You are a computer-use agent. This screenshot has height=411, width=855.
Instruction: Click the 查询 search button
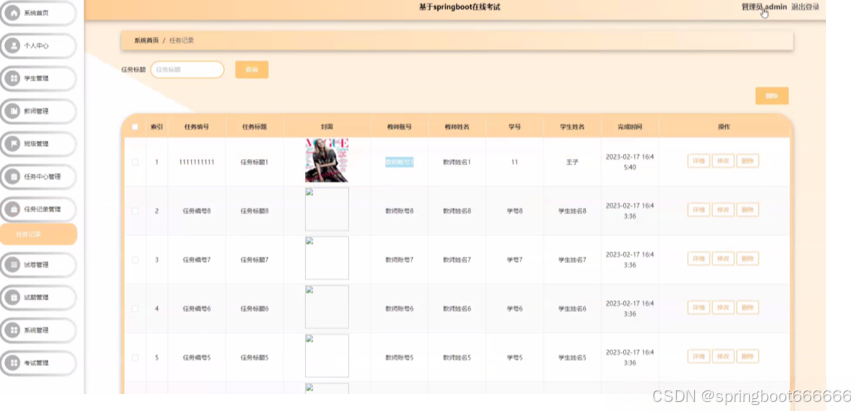(251, 70)
